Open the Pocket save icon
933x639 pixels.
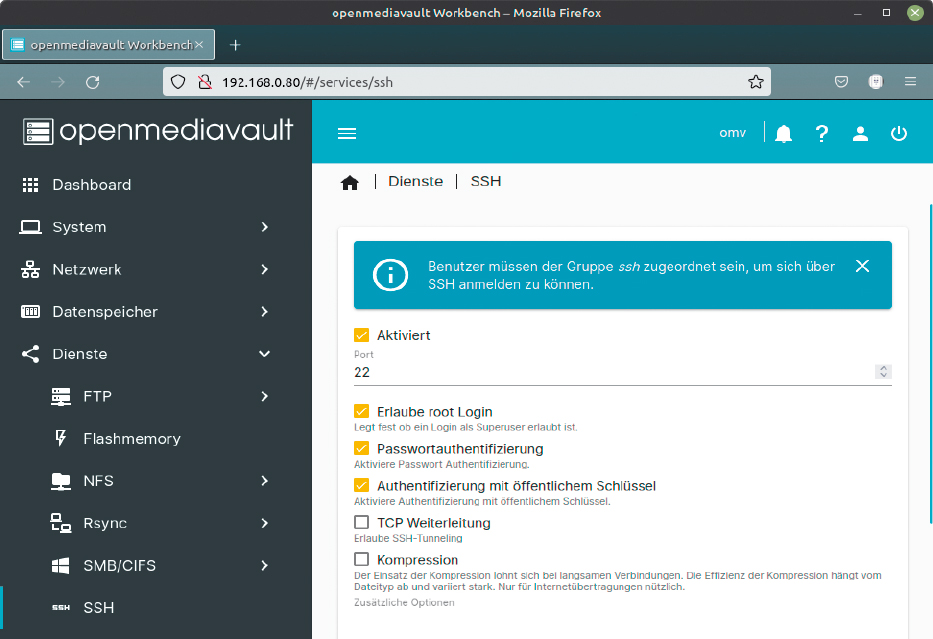pos(841,82)
